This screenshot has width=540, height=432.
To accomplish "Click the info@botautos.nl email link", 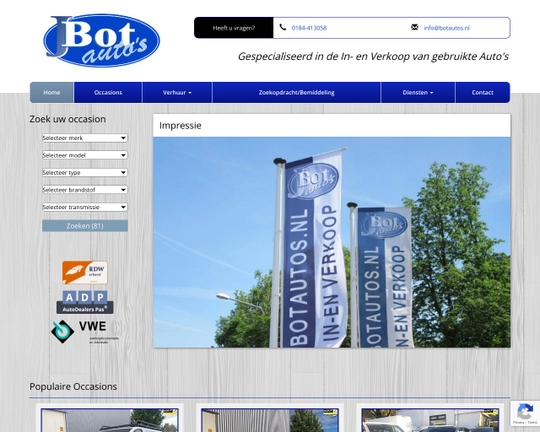I will (x=446, y=28).
